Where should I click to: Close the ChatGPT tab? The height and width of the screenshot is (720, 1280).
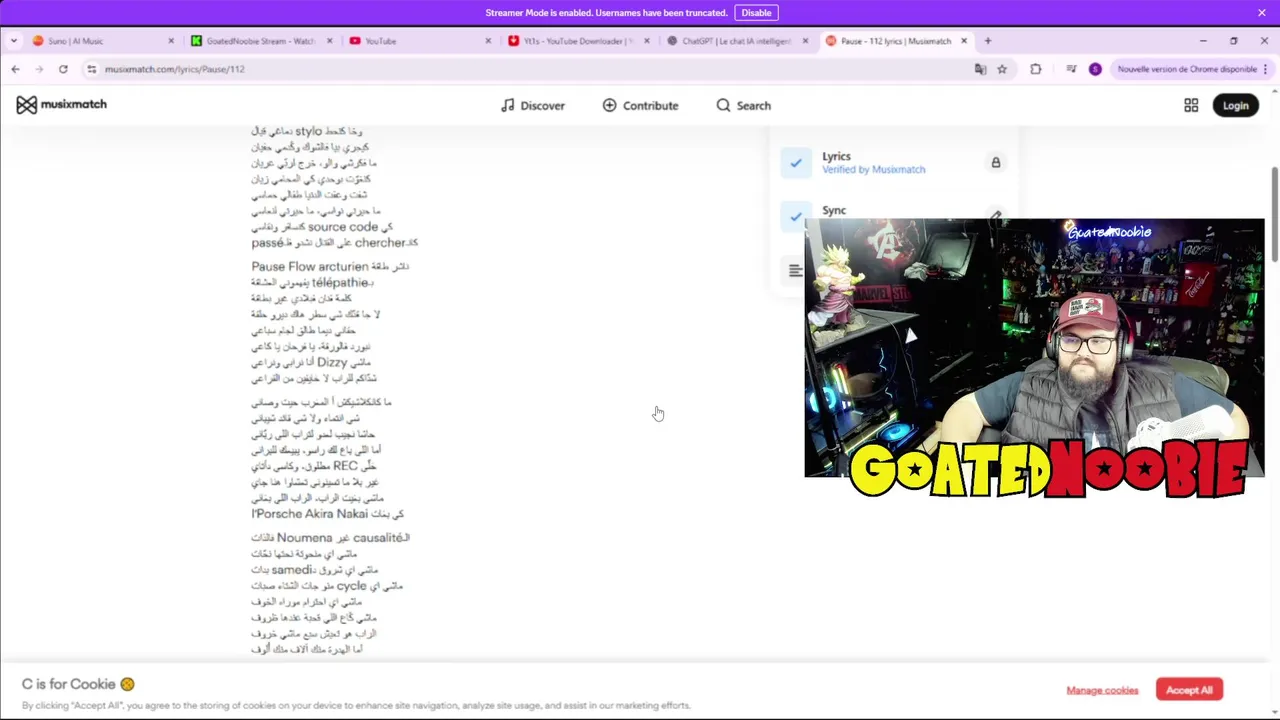[x=805, y=41]
